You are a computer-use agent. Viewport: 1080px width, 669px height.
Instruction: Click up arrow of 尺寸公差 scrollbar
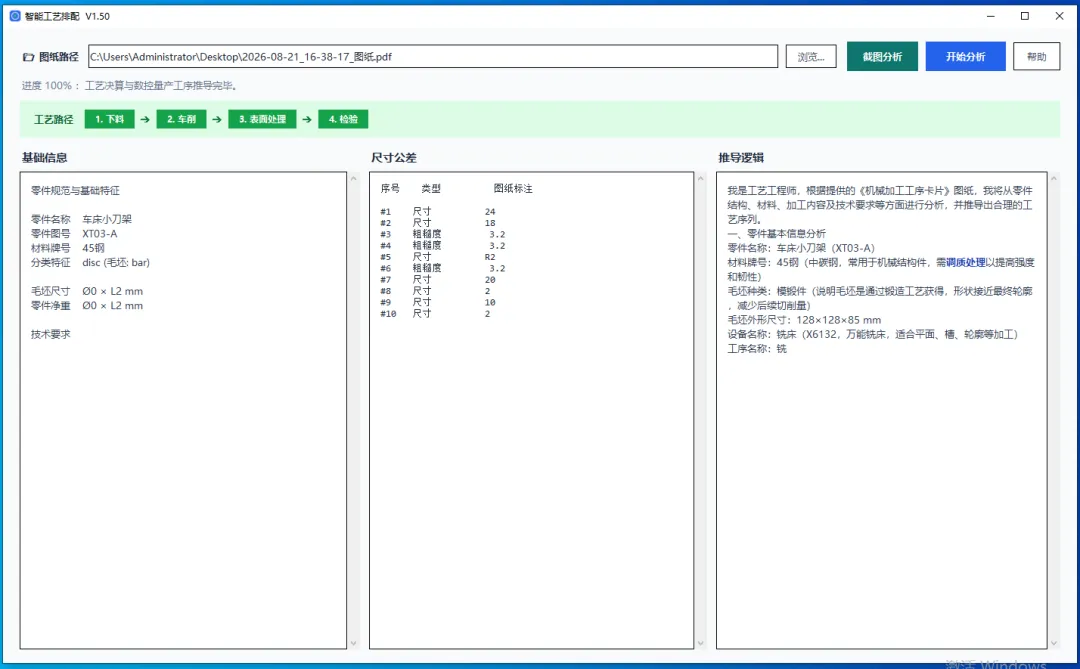[x=700, y=178]
